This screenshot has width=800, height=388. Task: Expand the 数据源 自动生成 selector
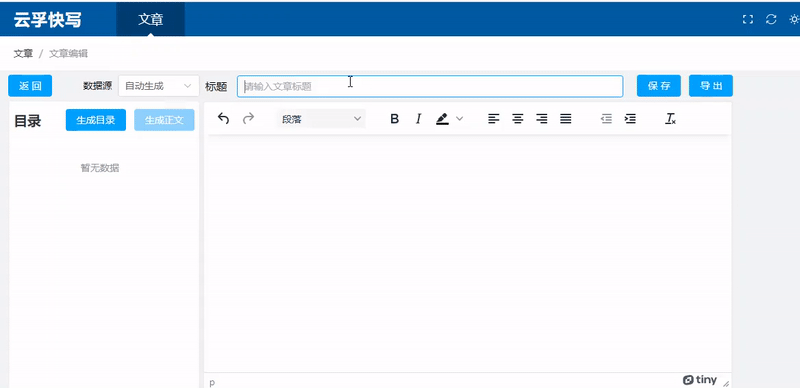tap(159, 86)
